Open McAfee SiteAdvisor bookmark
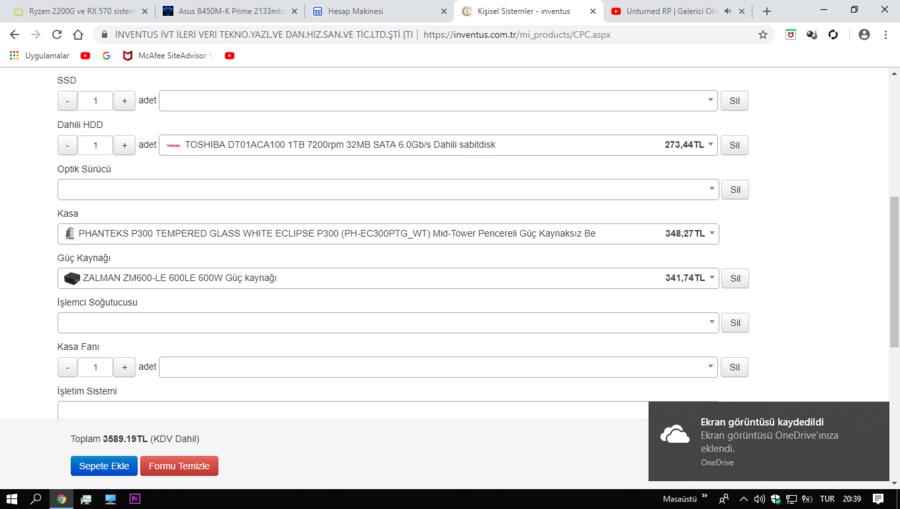The image size is (900, 509). (x=167, y=56)
